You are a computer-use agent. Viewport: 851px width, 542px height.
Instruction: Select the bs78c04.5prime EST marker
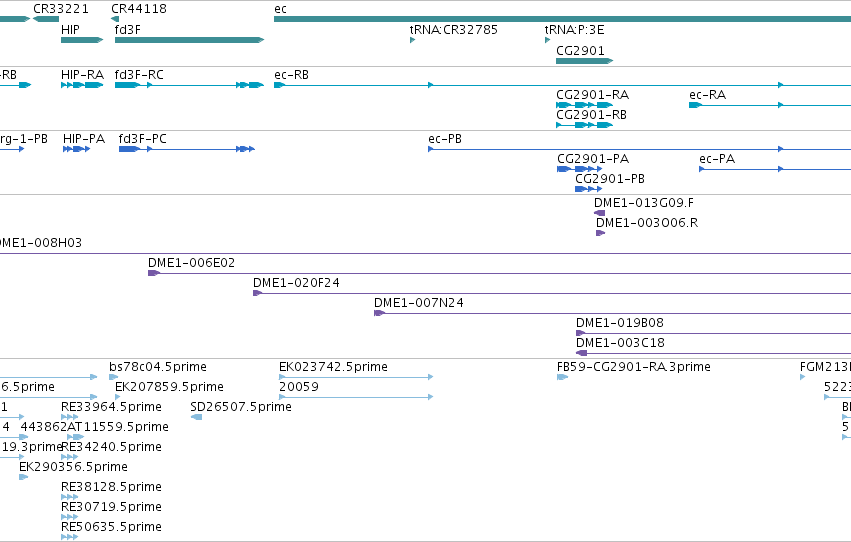coord(113,377)
